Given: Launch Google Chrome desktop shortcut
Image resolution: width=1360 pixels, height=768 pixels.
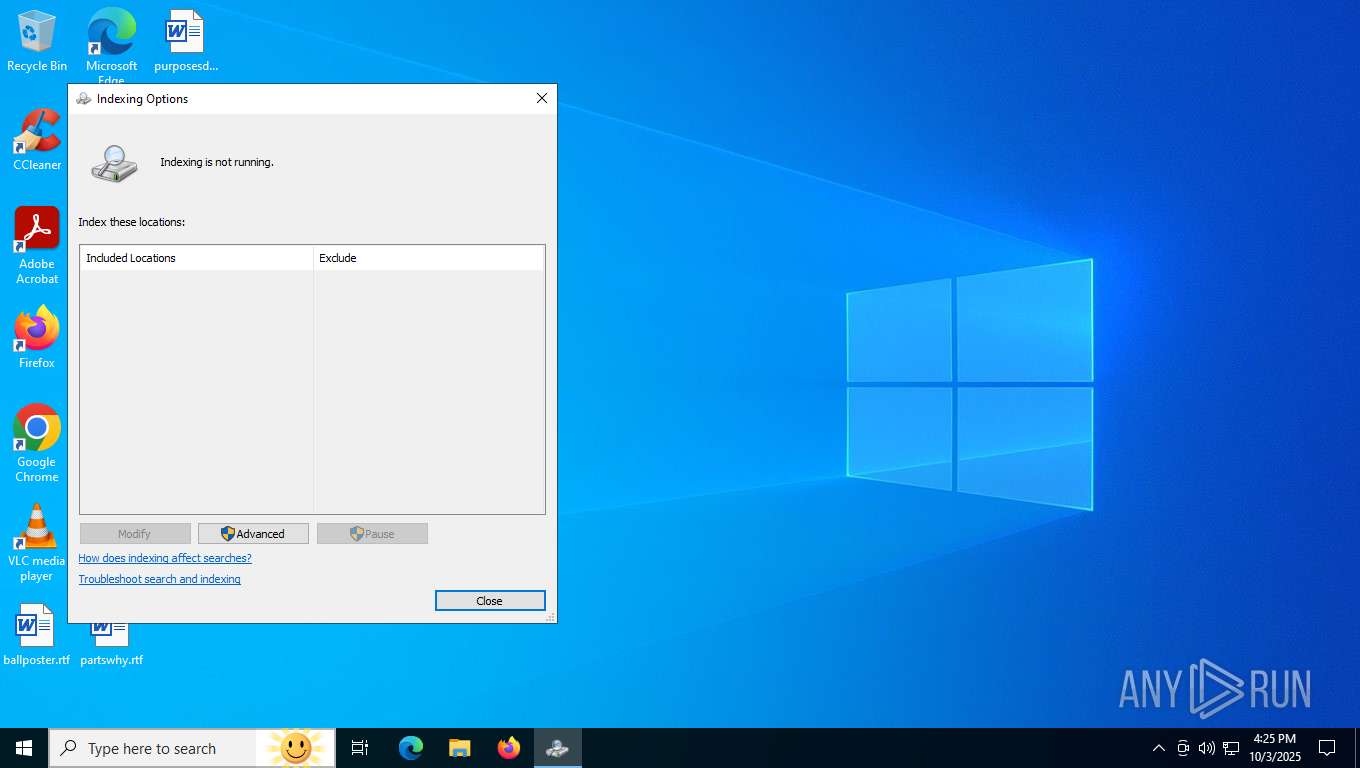Looking at the screenshot, I should pyautogui.click(x=37, y=444).
